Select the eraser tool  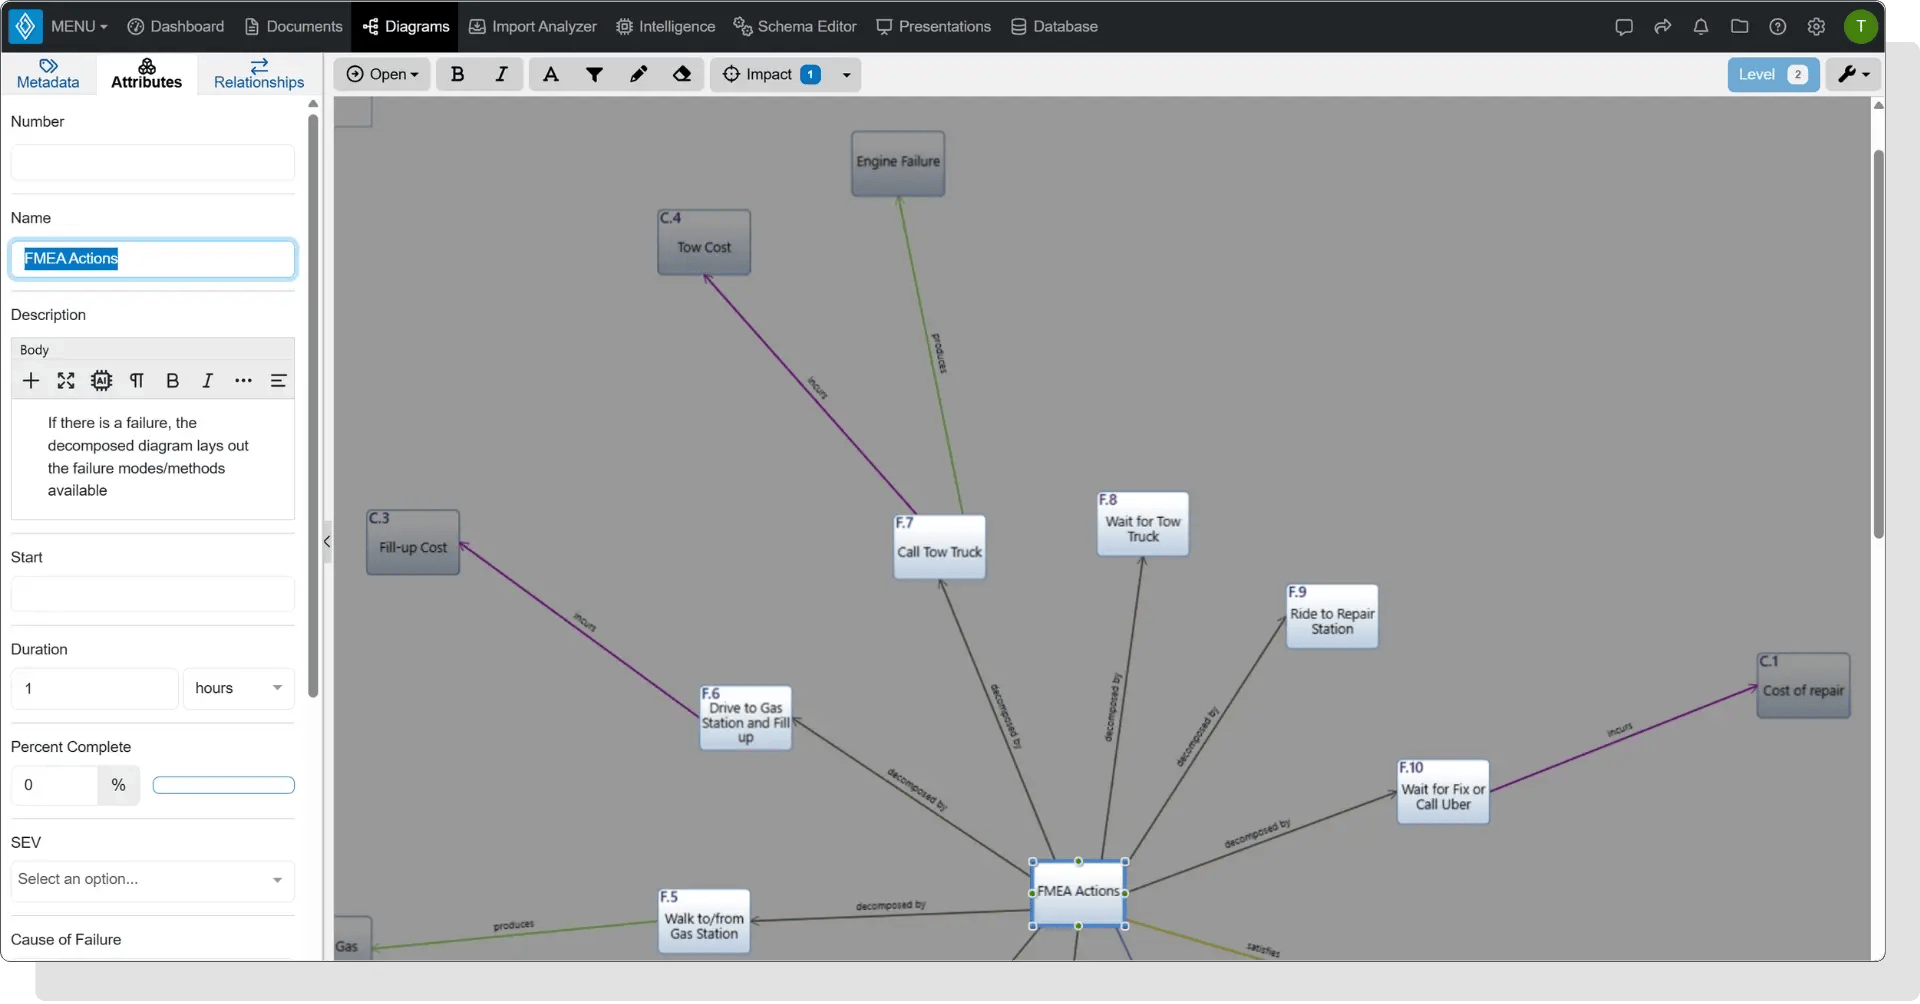(682, 74)
